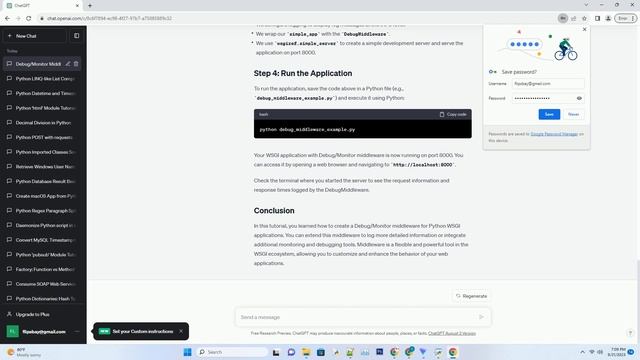This screenshot has width=640, height=360.
Task: Open the Daemonize Python script chat
Action: (x=42, y=225)
